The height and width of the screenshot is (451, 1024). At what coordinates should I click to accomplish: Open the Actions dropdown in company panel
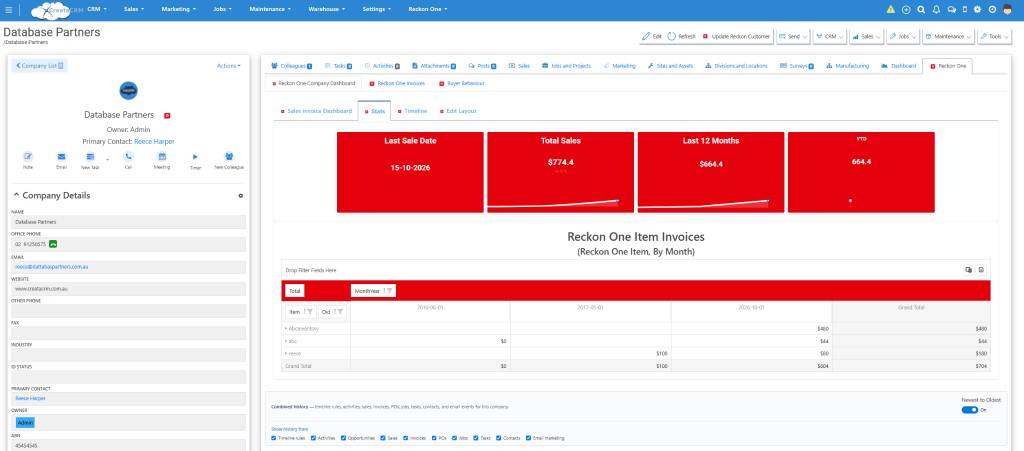(229, 66)
